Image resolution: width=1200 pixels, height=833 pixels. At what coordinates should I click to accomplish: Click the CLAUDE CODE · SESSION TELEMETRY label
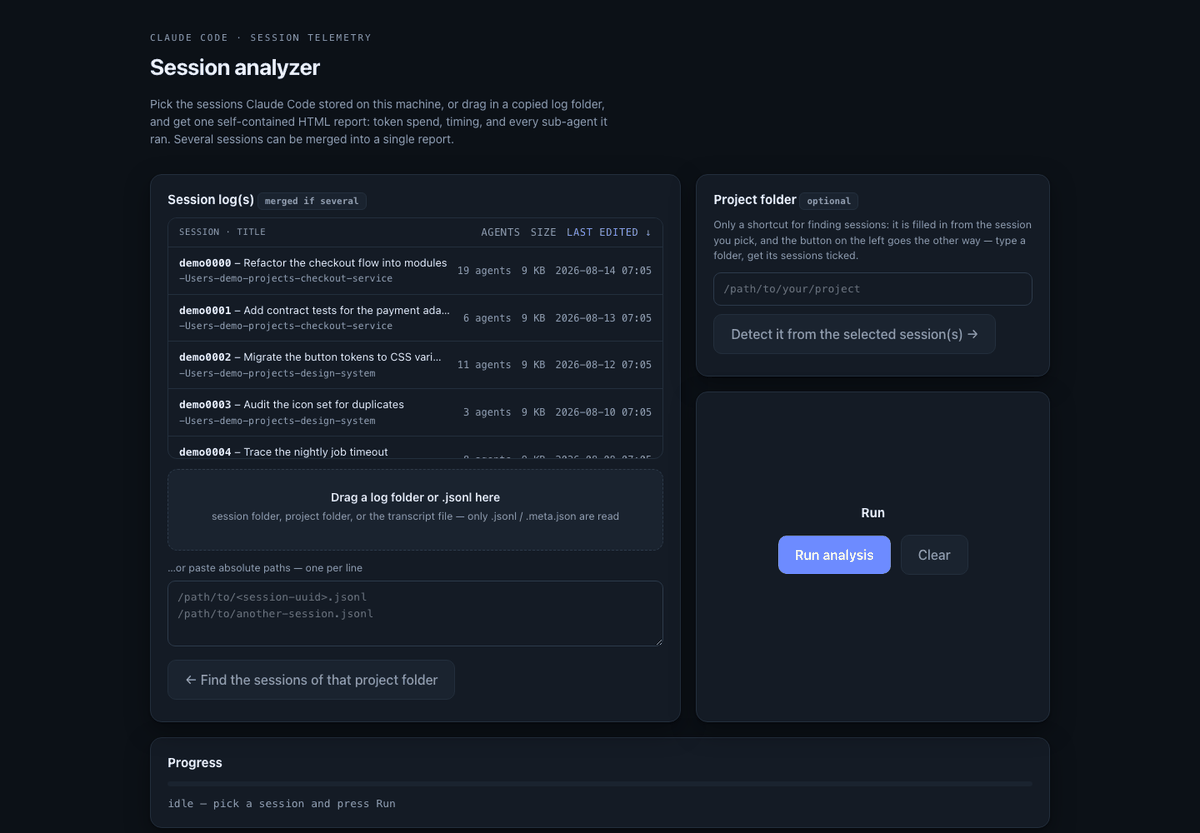[x=260, y=38]
